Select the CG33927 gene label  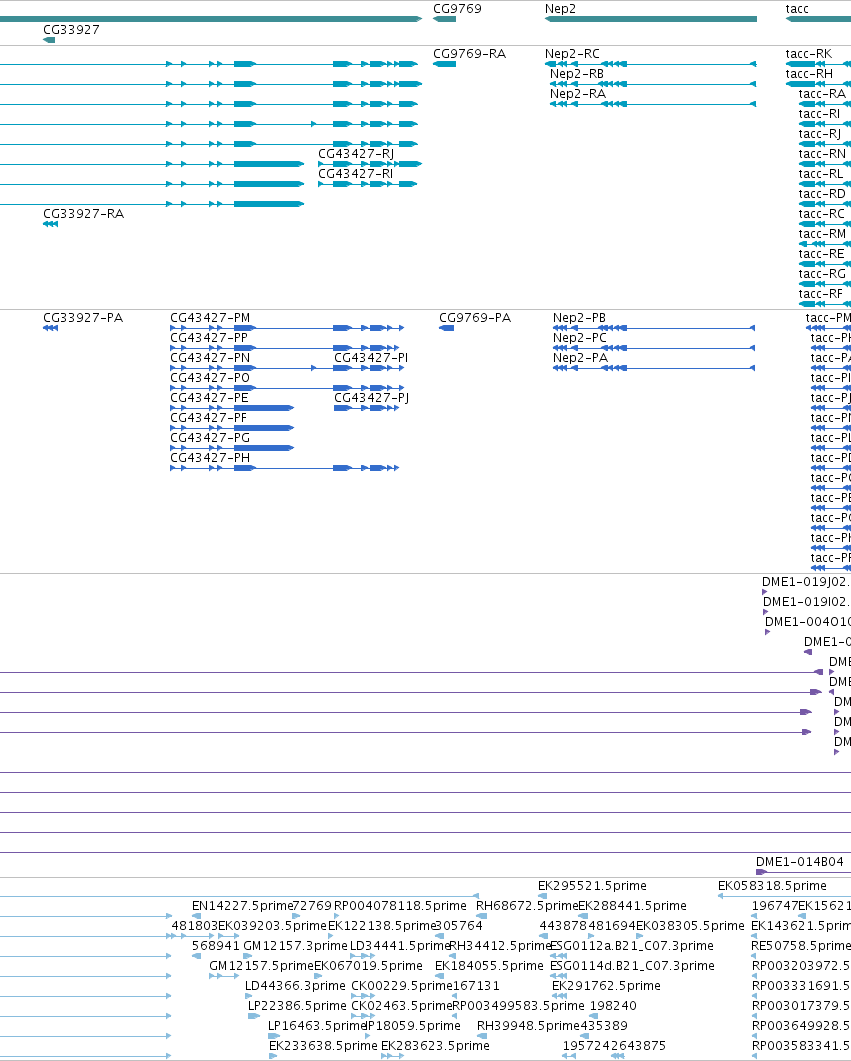tap(71, 30)
